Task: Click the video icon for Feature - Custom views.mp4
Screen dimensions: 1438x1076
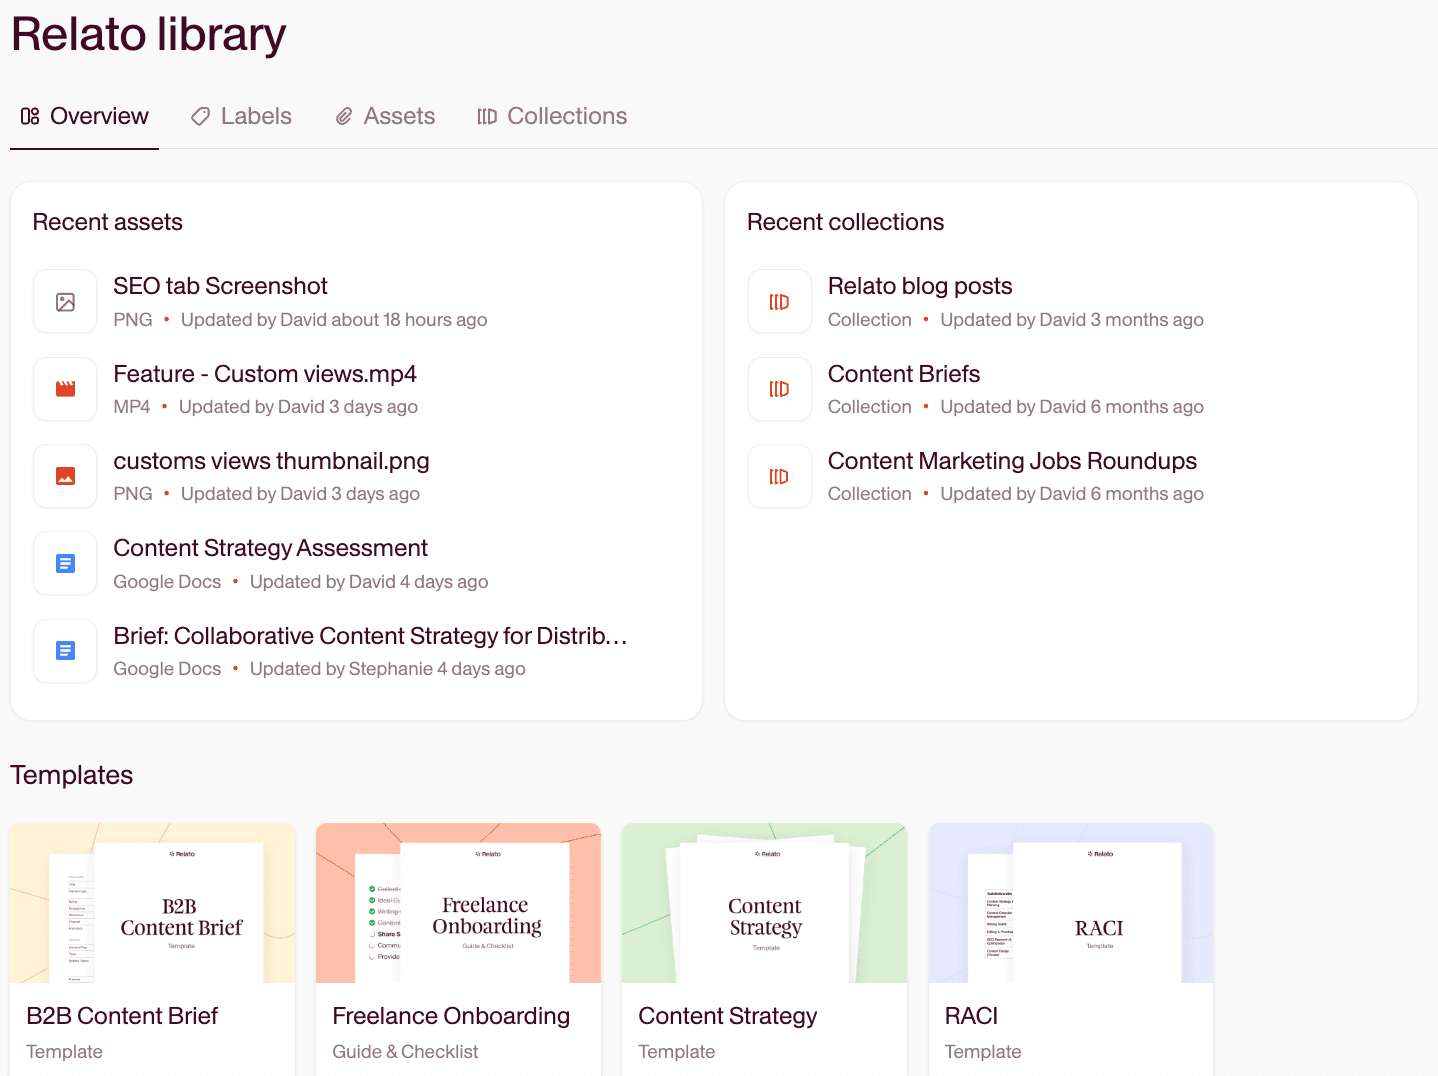Action: (x=65, y=389)
